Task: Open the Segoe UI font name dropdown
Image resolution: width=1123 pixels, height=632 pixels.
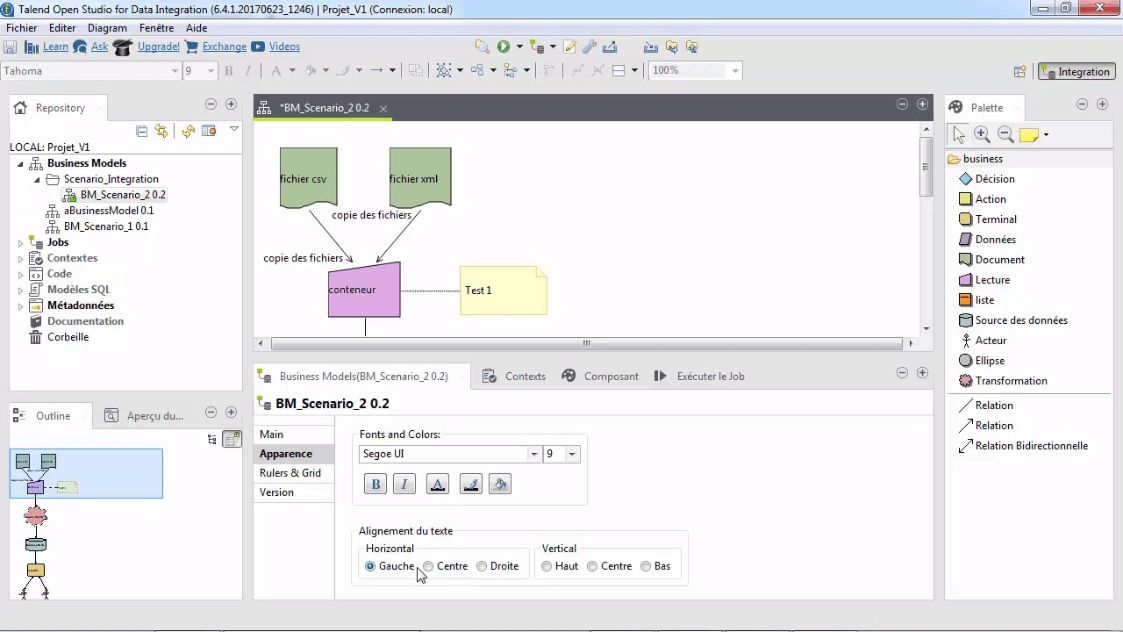Action: tap(534, 454)
